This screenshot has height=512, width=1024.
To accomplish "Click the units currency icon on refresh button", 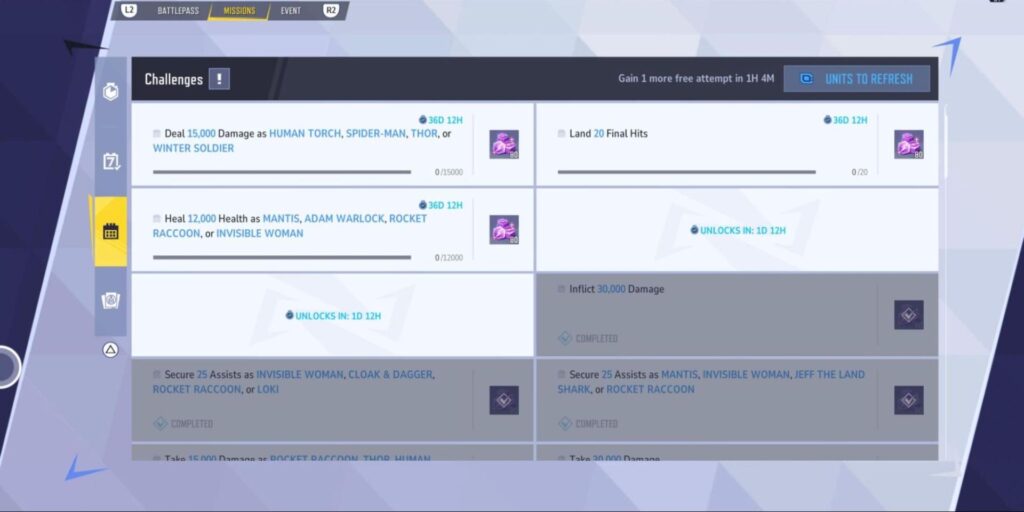I will (807, 79).
